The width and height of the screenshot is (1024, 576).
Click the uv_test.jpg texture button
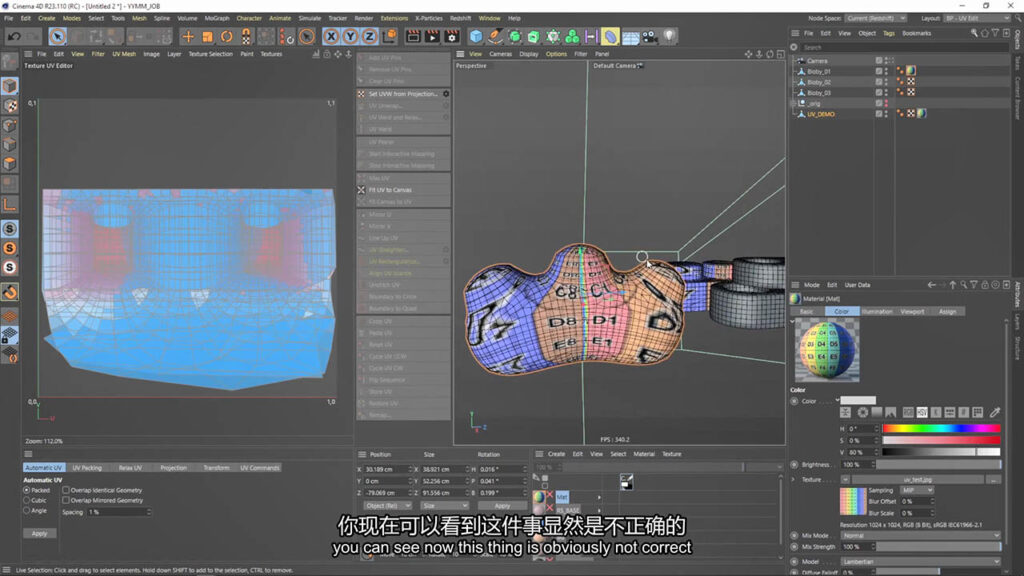click(x=918, y=479)
